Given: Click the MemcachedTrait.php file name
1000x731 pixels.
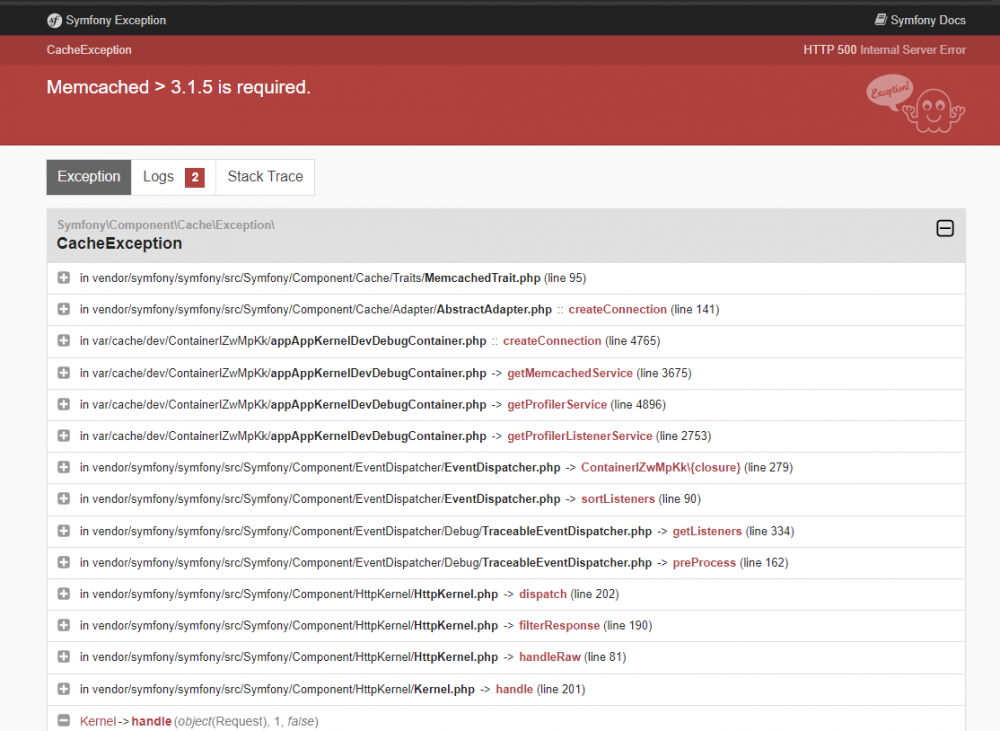Looking at the screenshot, I should point(482,278).
